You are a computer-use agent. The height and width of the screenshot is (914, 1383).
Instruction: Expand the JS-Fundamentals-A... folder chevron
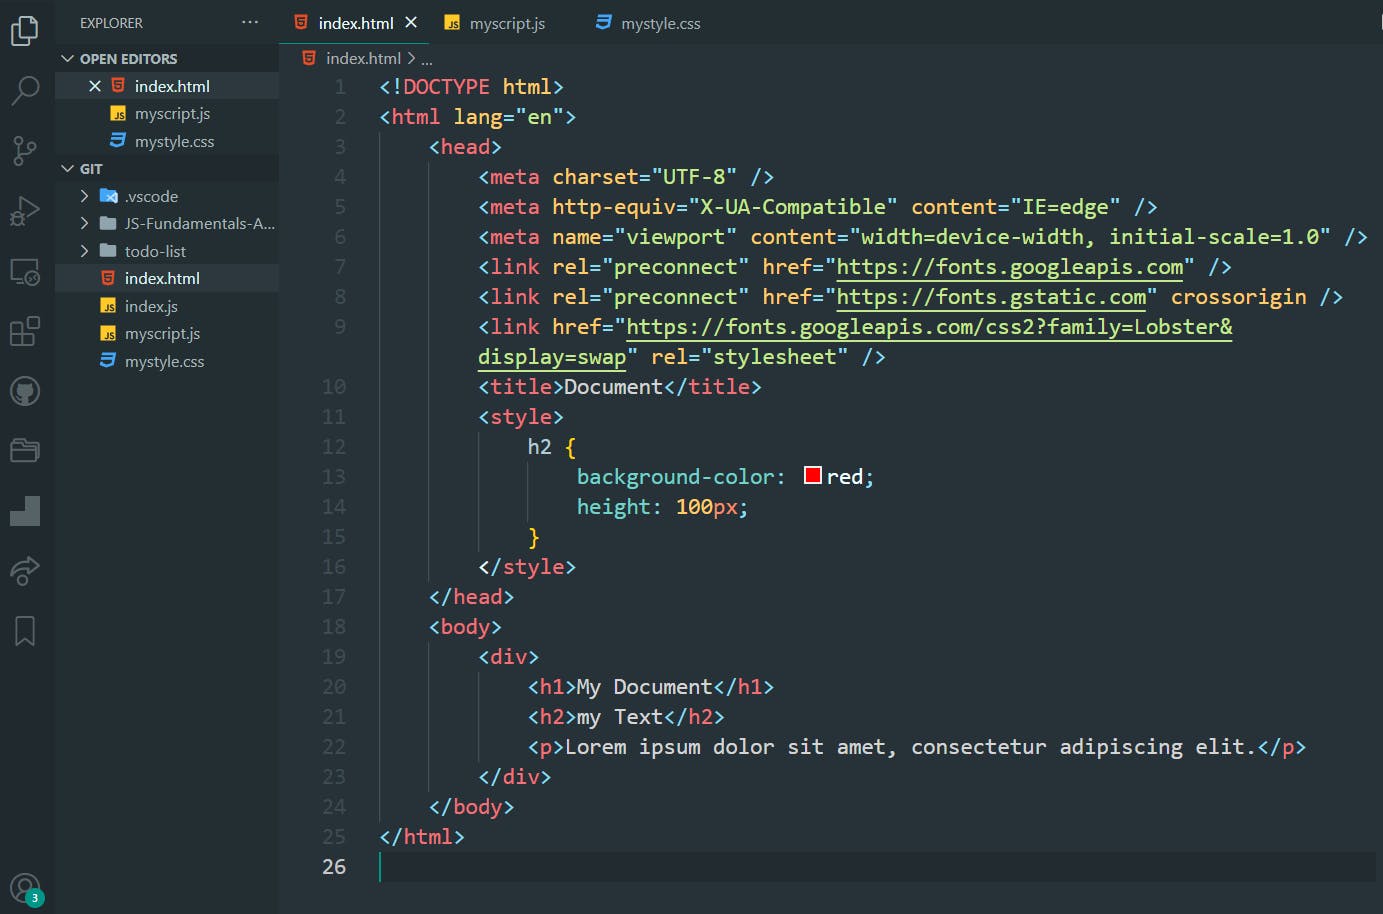85,223
